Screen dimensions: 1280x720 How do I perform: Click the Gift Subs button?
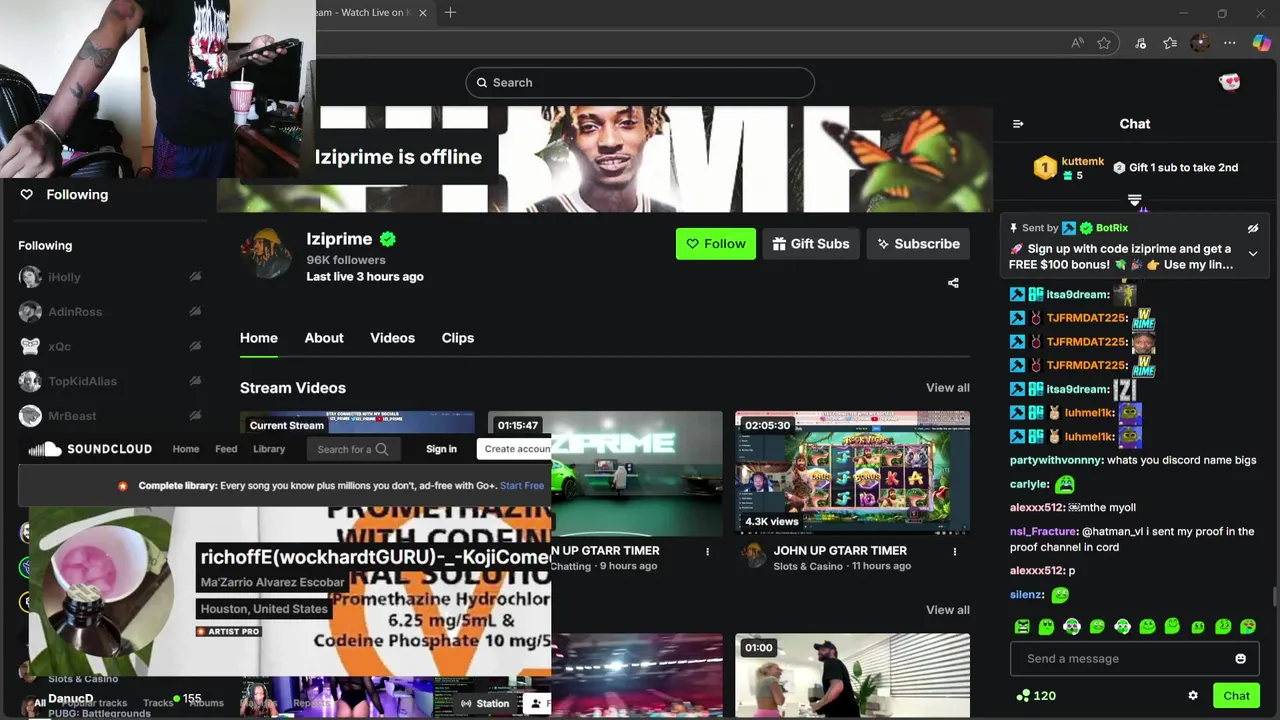(x=811, y=244)
